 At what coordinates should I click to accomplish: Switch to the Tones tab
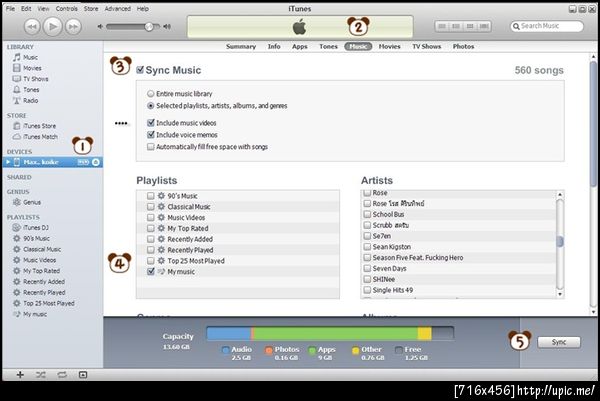tap(328, 46)
